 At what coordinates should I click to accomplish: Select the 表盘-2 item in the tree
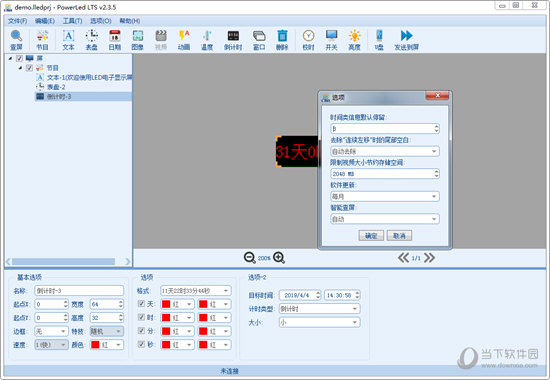(x=51, y=87)
